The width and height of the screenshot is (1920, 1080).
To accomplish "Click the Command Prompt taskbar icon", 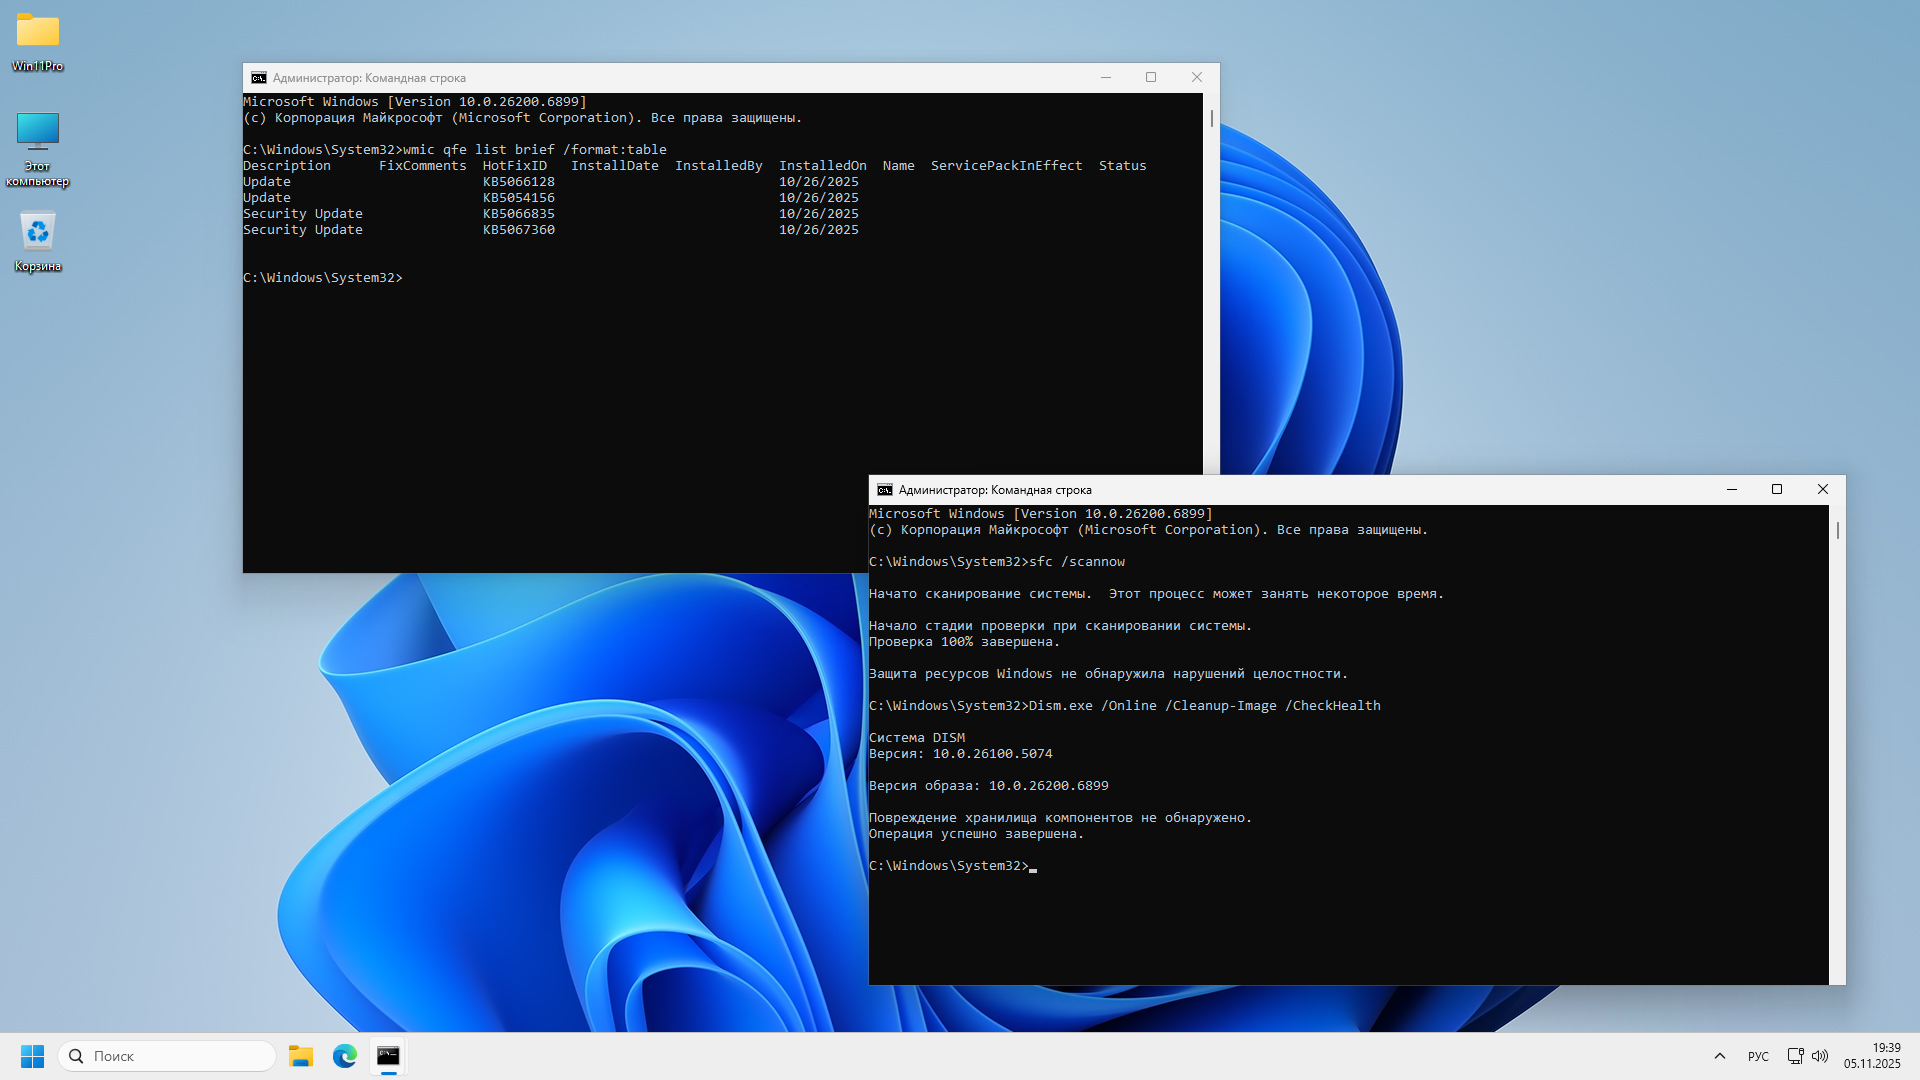I will tap(388, 1056).
